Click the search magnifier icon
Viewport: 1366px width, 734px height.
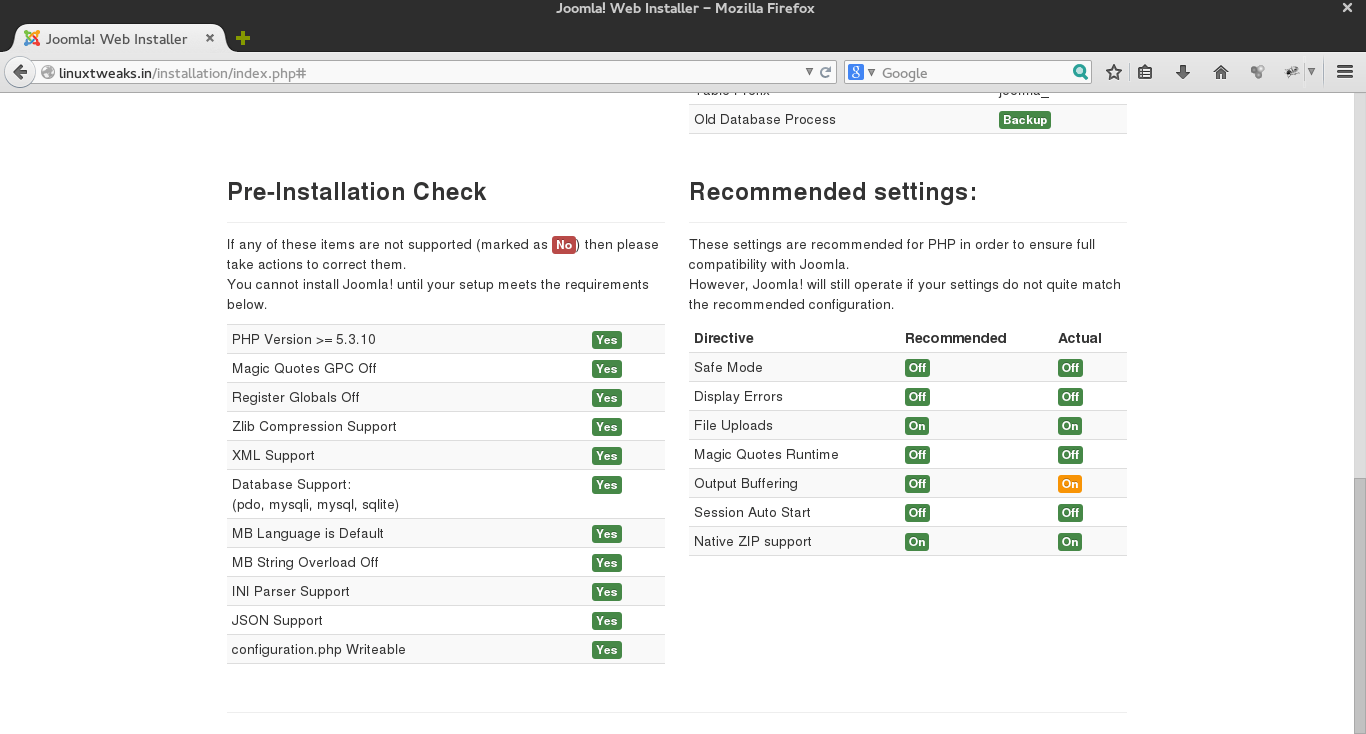coord(1080,72)
